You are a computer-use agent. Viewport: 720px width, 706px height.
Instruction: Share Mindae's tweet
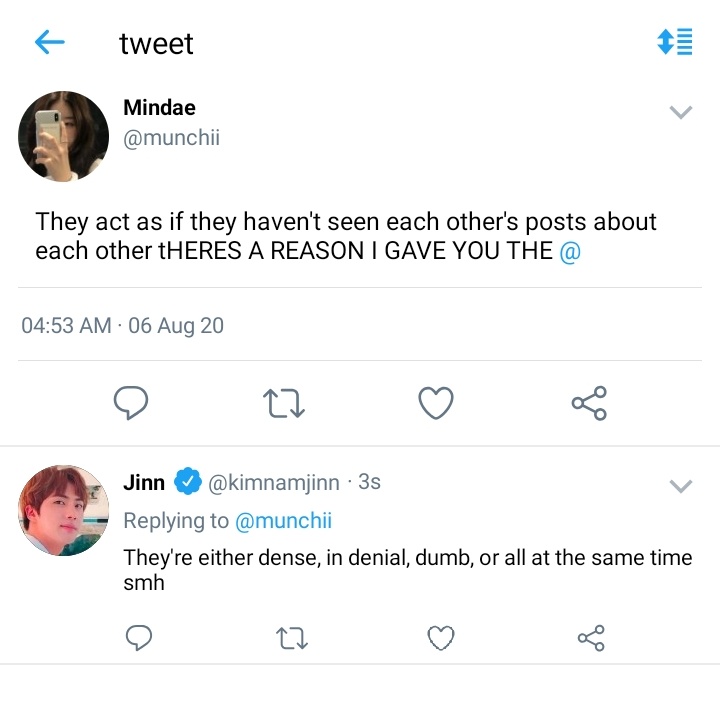click(x=589, y=403)
